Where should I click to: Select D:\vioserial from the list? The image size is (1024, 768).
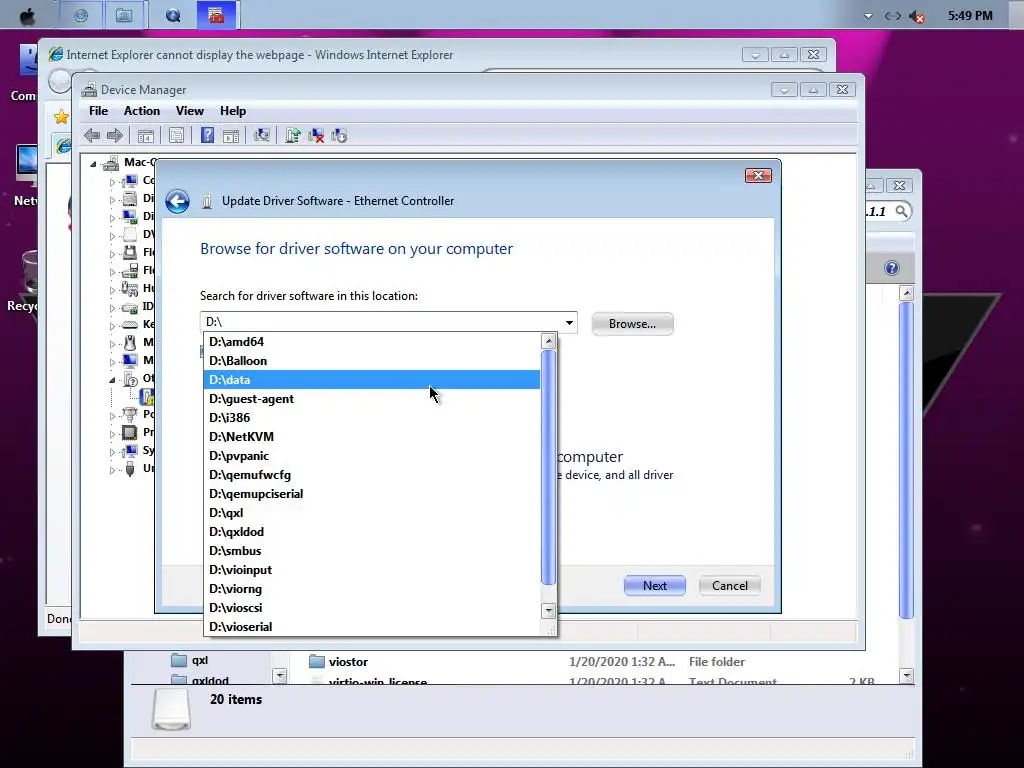pyautogui.click(x=372, y=626)
